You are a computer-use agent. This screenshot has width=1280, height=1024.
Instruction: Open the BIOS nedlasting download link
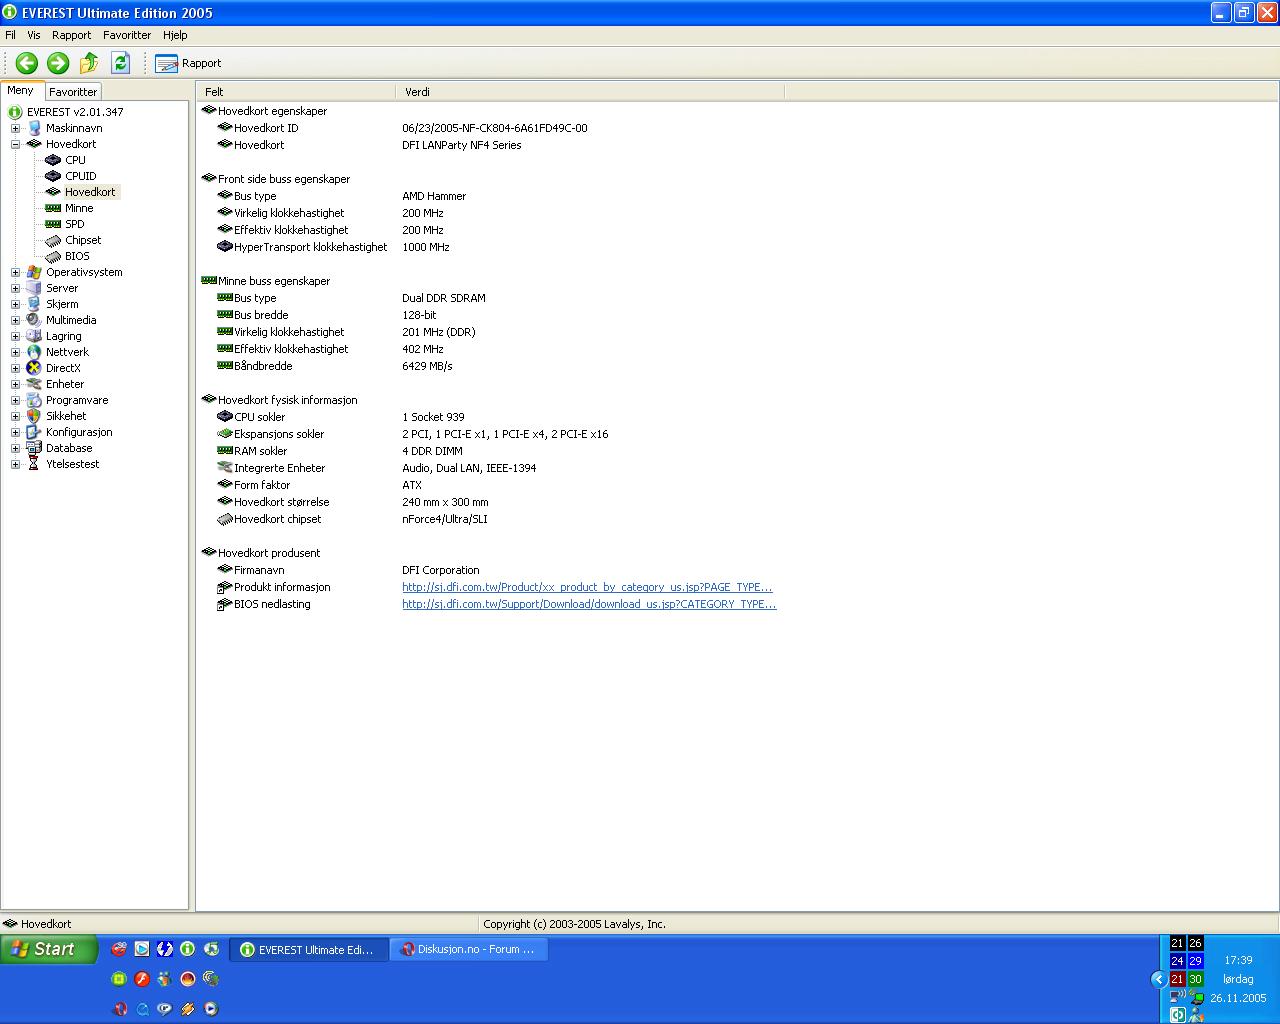[x=589, y=604]
